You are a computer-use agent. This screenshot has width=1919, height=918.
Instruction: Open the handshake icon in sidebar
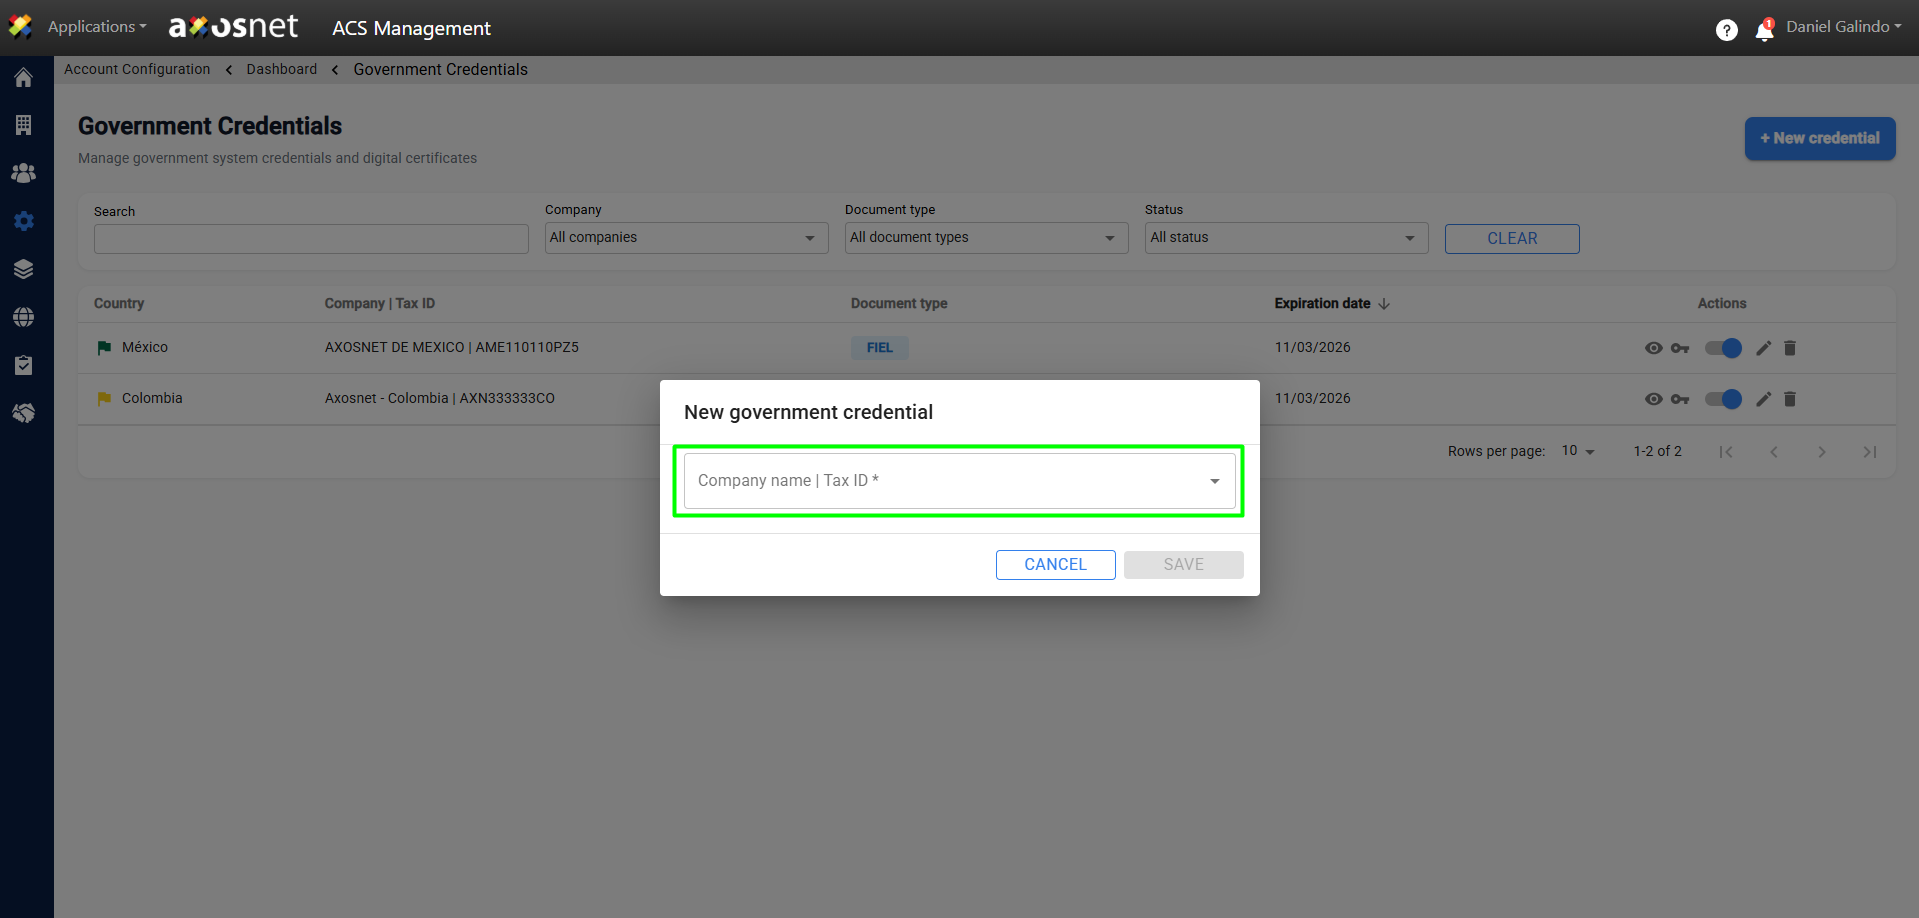click(x=24, y=413)
